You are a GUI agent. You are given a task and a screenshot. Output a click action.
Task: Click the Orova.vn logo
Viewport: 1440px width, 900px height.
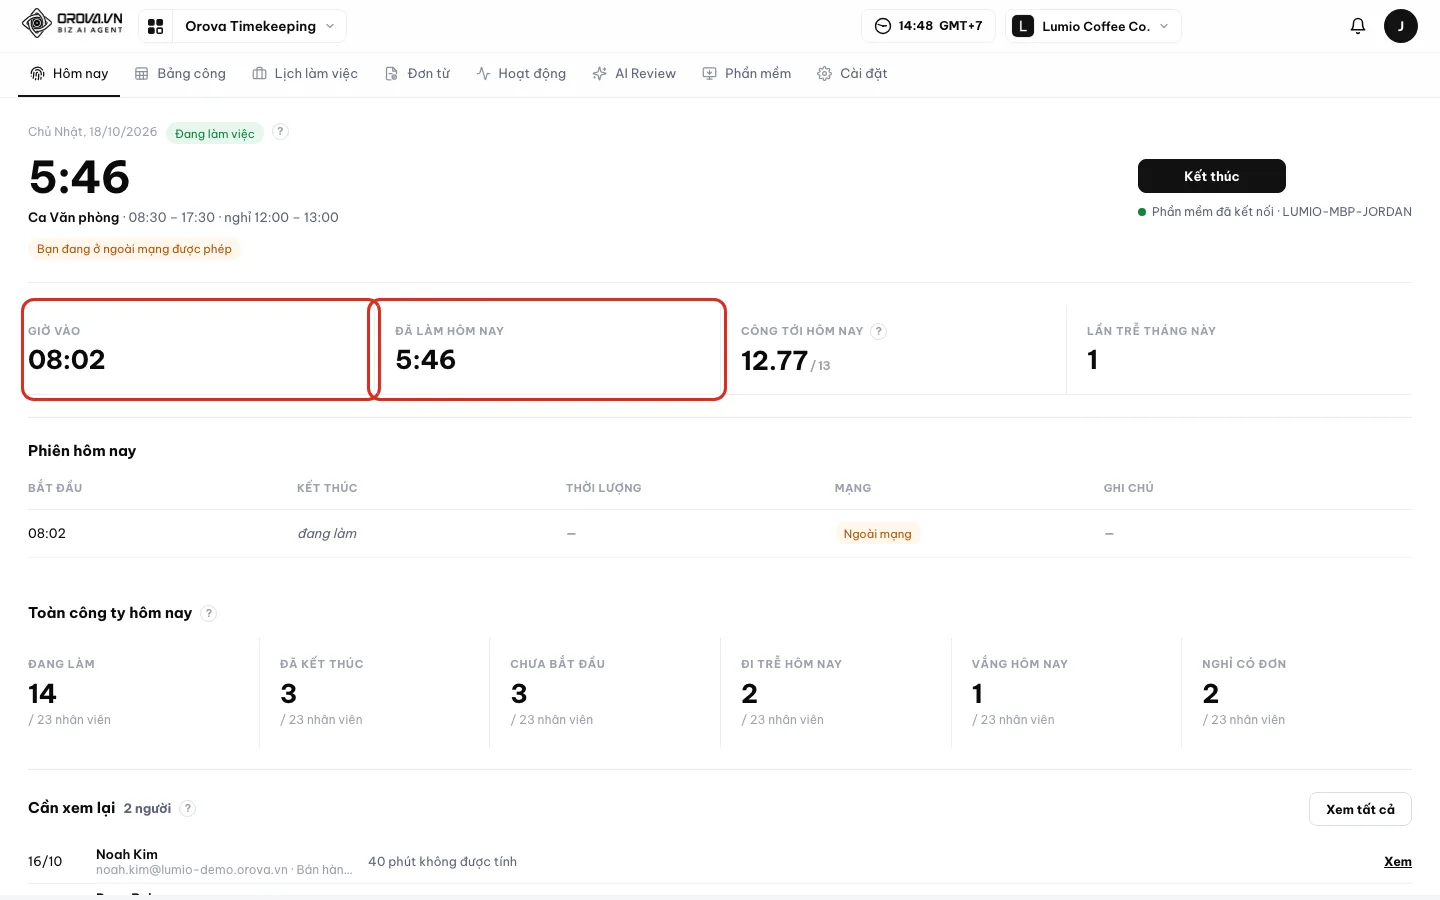pyautogui.click(x=73, y=24)
